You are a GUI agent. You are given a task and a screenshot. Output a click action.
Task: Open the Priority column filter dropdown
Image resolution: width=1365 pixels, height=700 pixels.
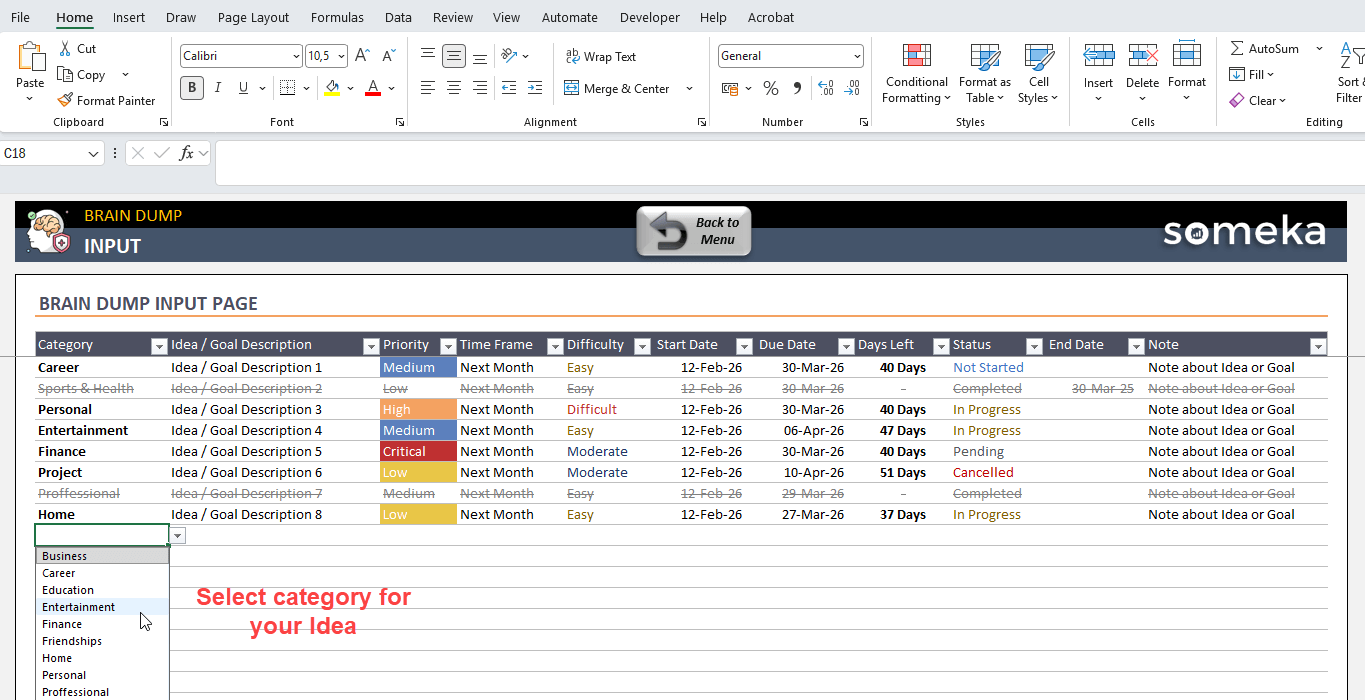point(448,346)
